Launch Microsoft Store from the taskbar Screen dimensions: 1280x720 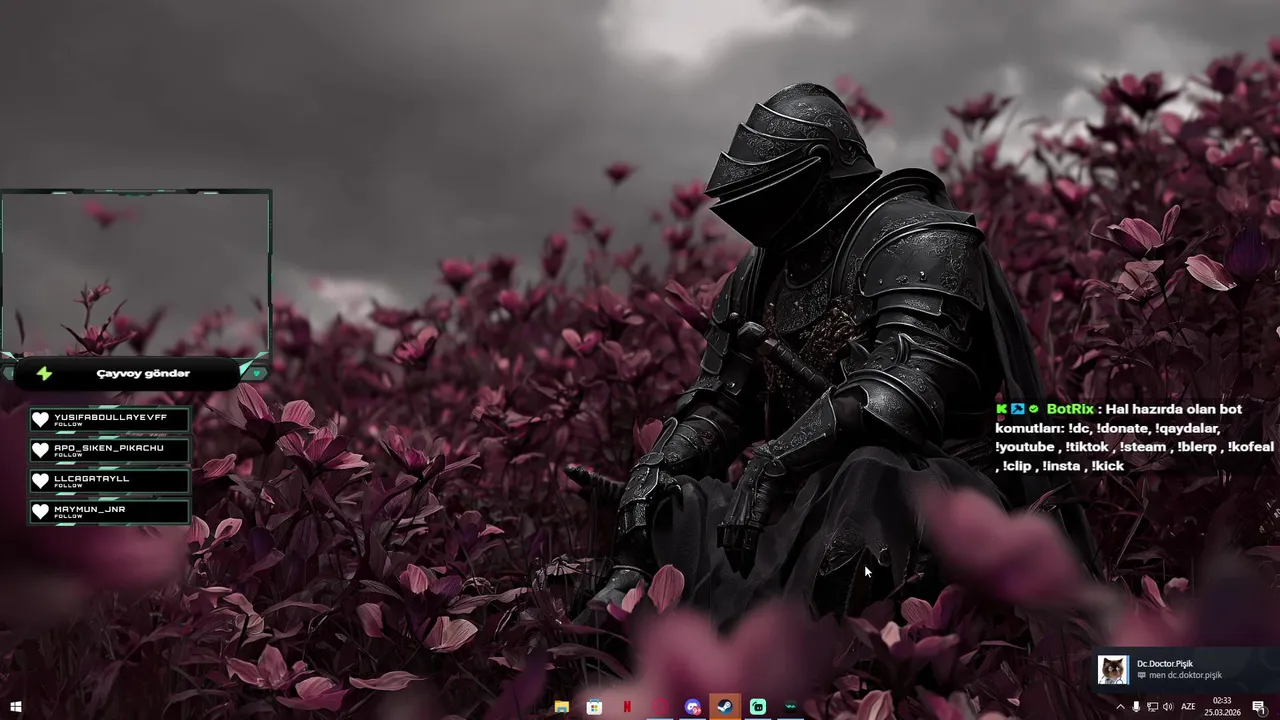[594, 707]
